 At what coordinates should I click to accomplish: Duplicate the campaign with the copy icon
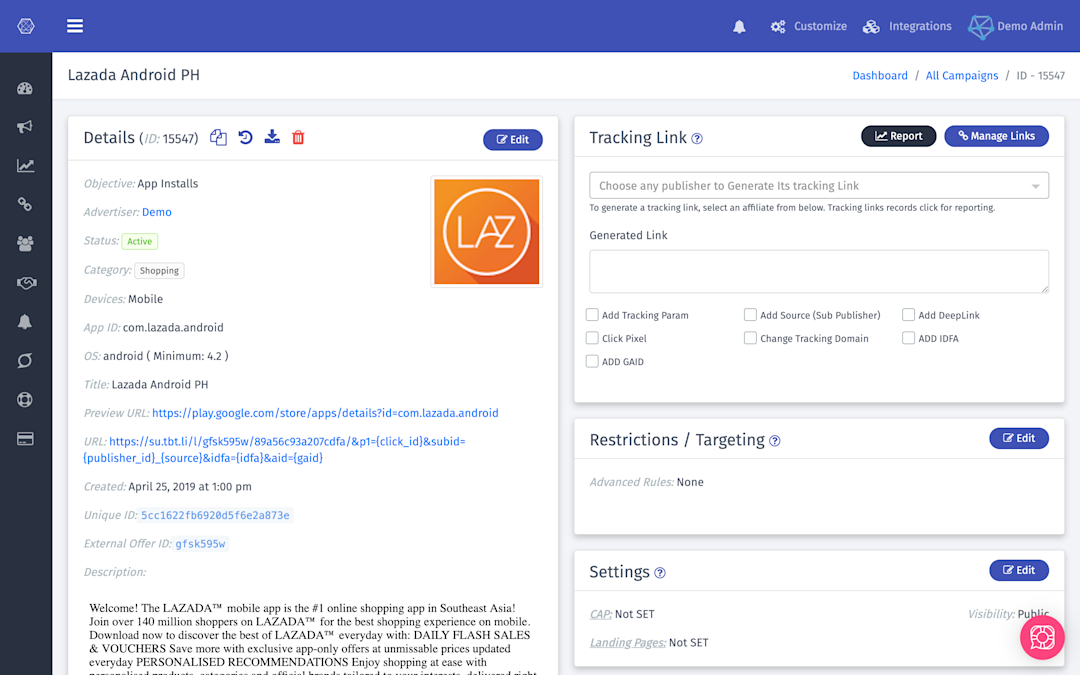click(x=218, y=138)
